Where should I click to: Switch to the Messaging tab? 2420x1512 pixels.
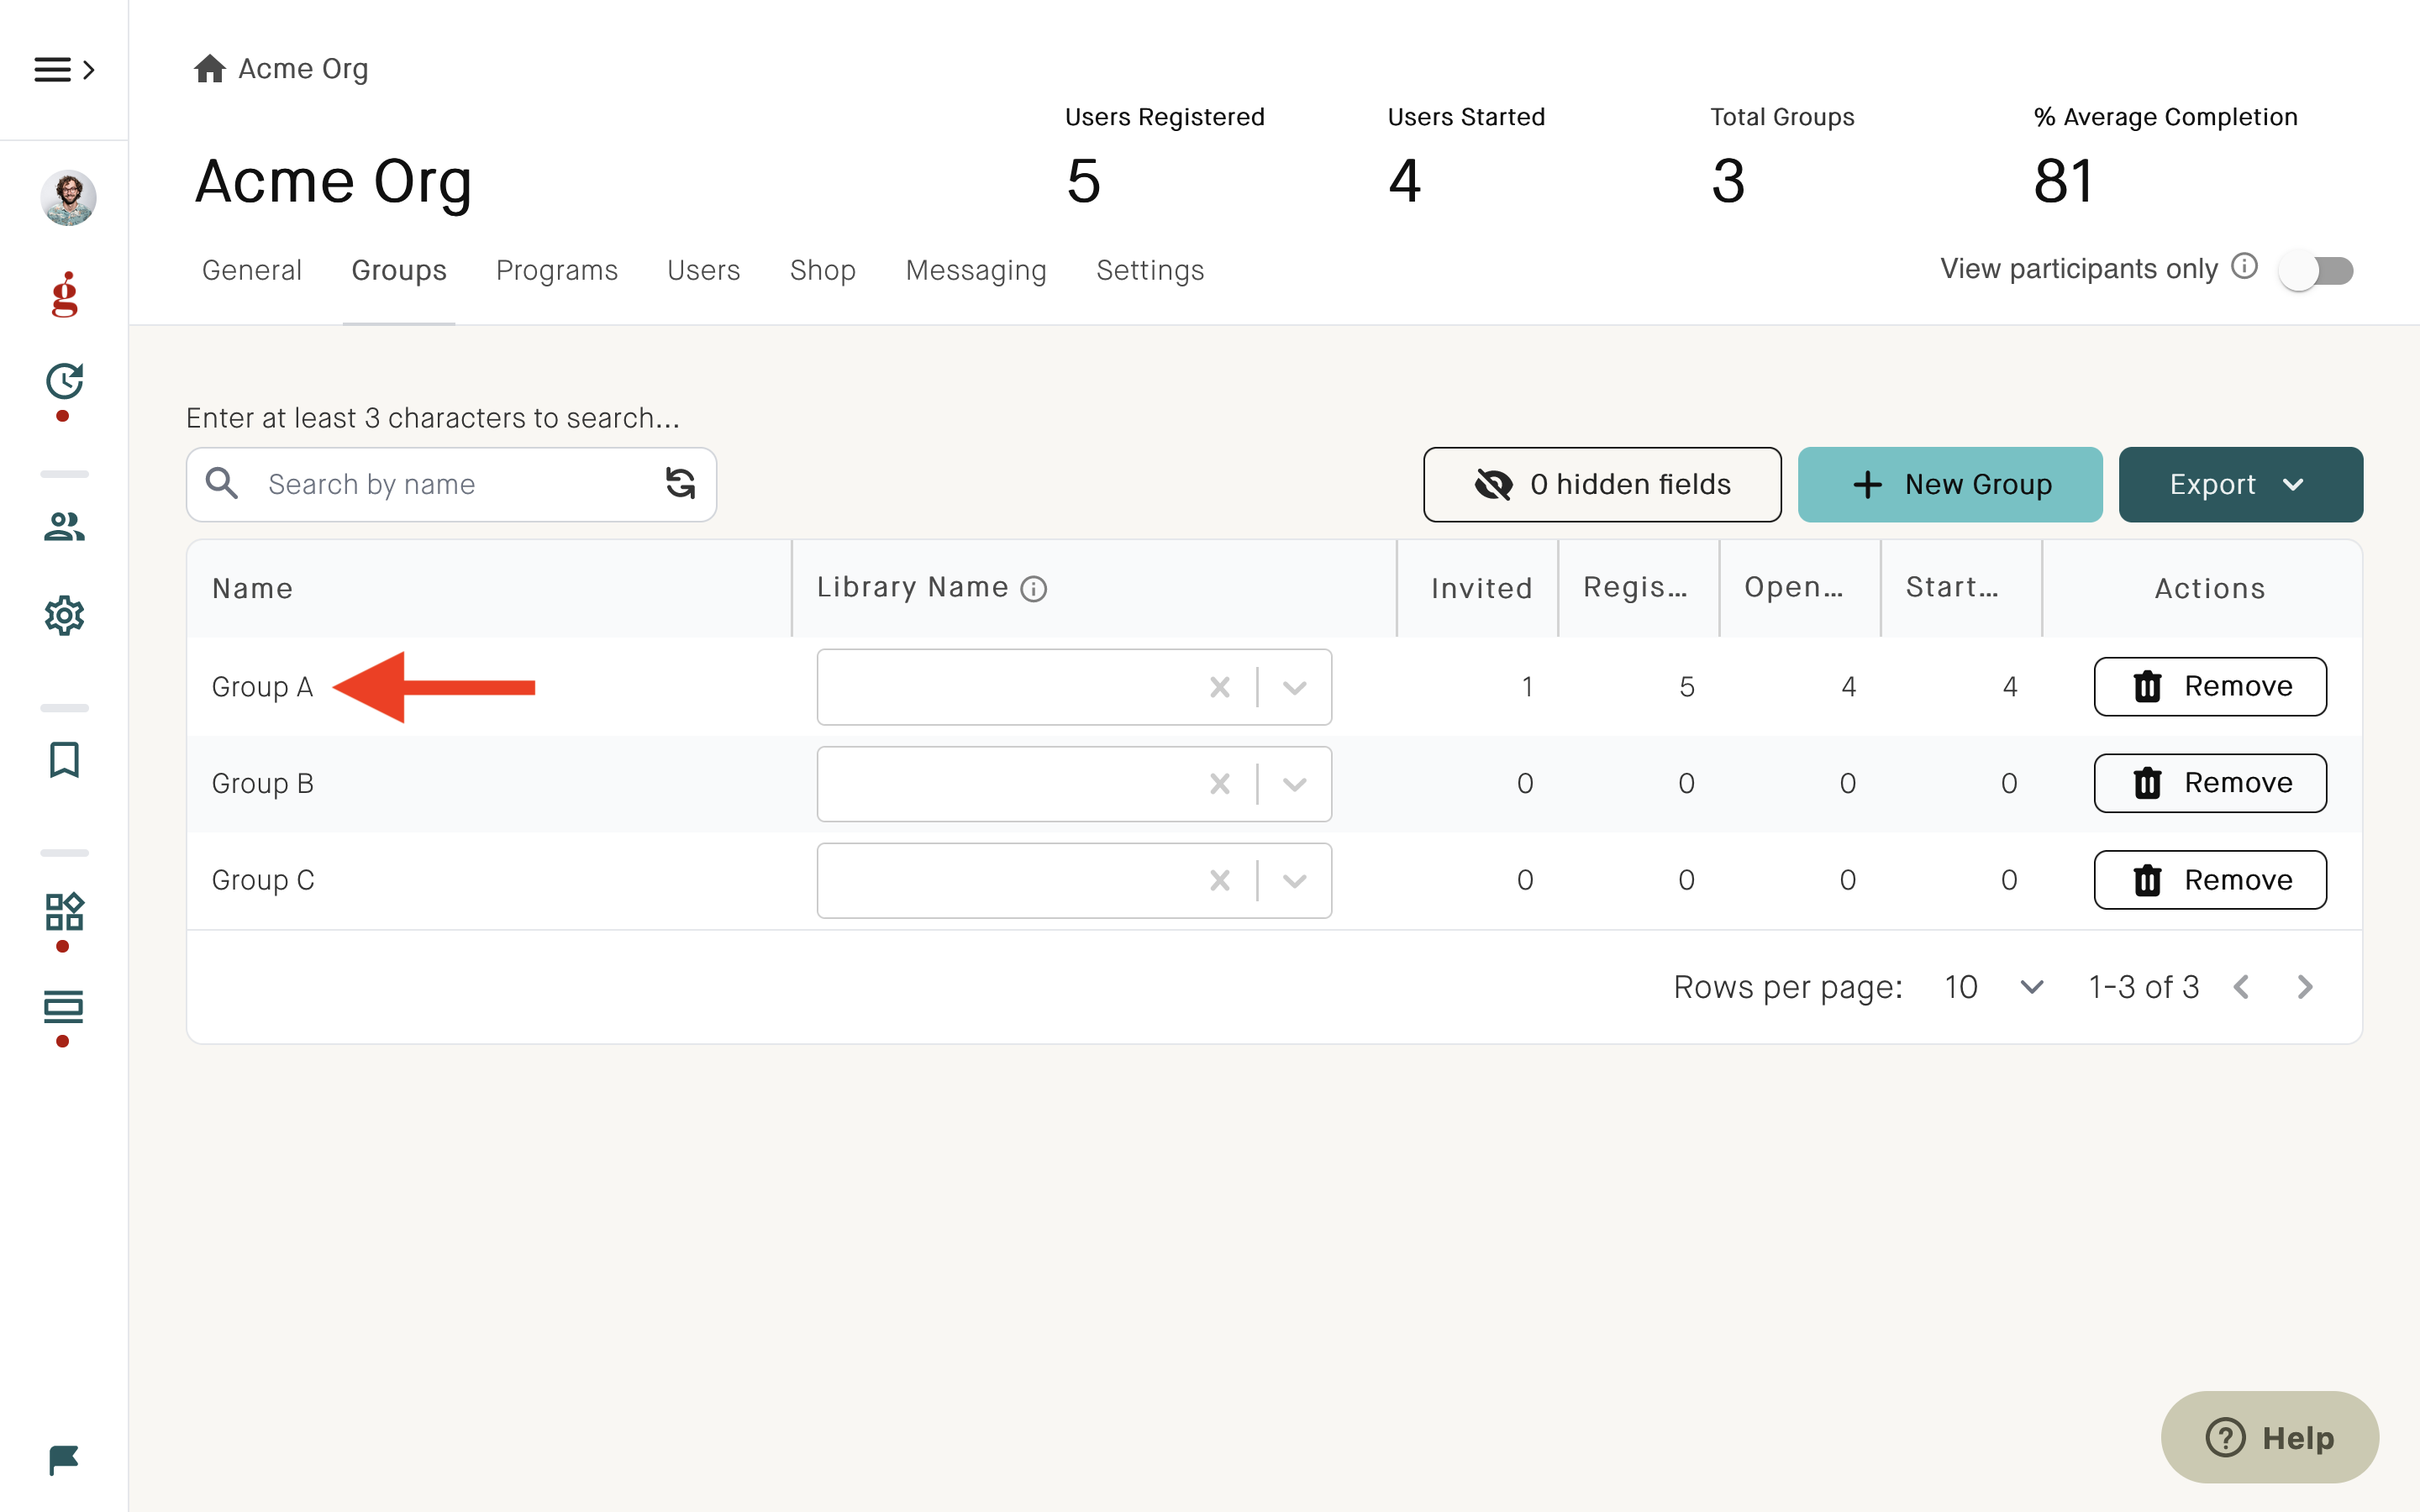976,270
